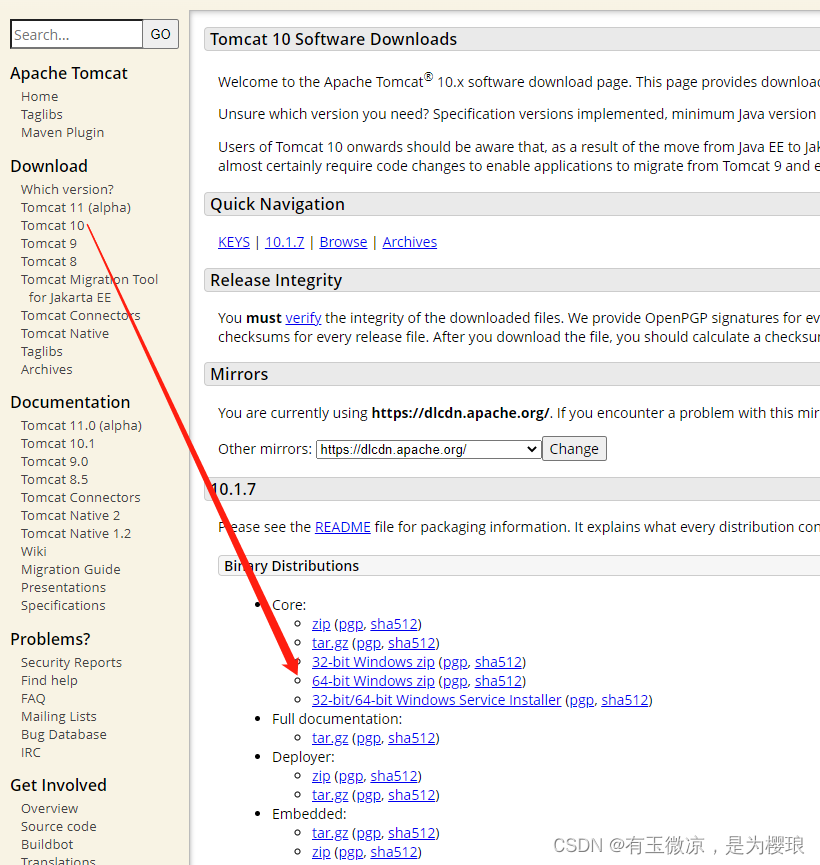Image resolution: width=820 pixels, height=865 pixels.
Task: Open Which version? link
Action: [67, 189]
